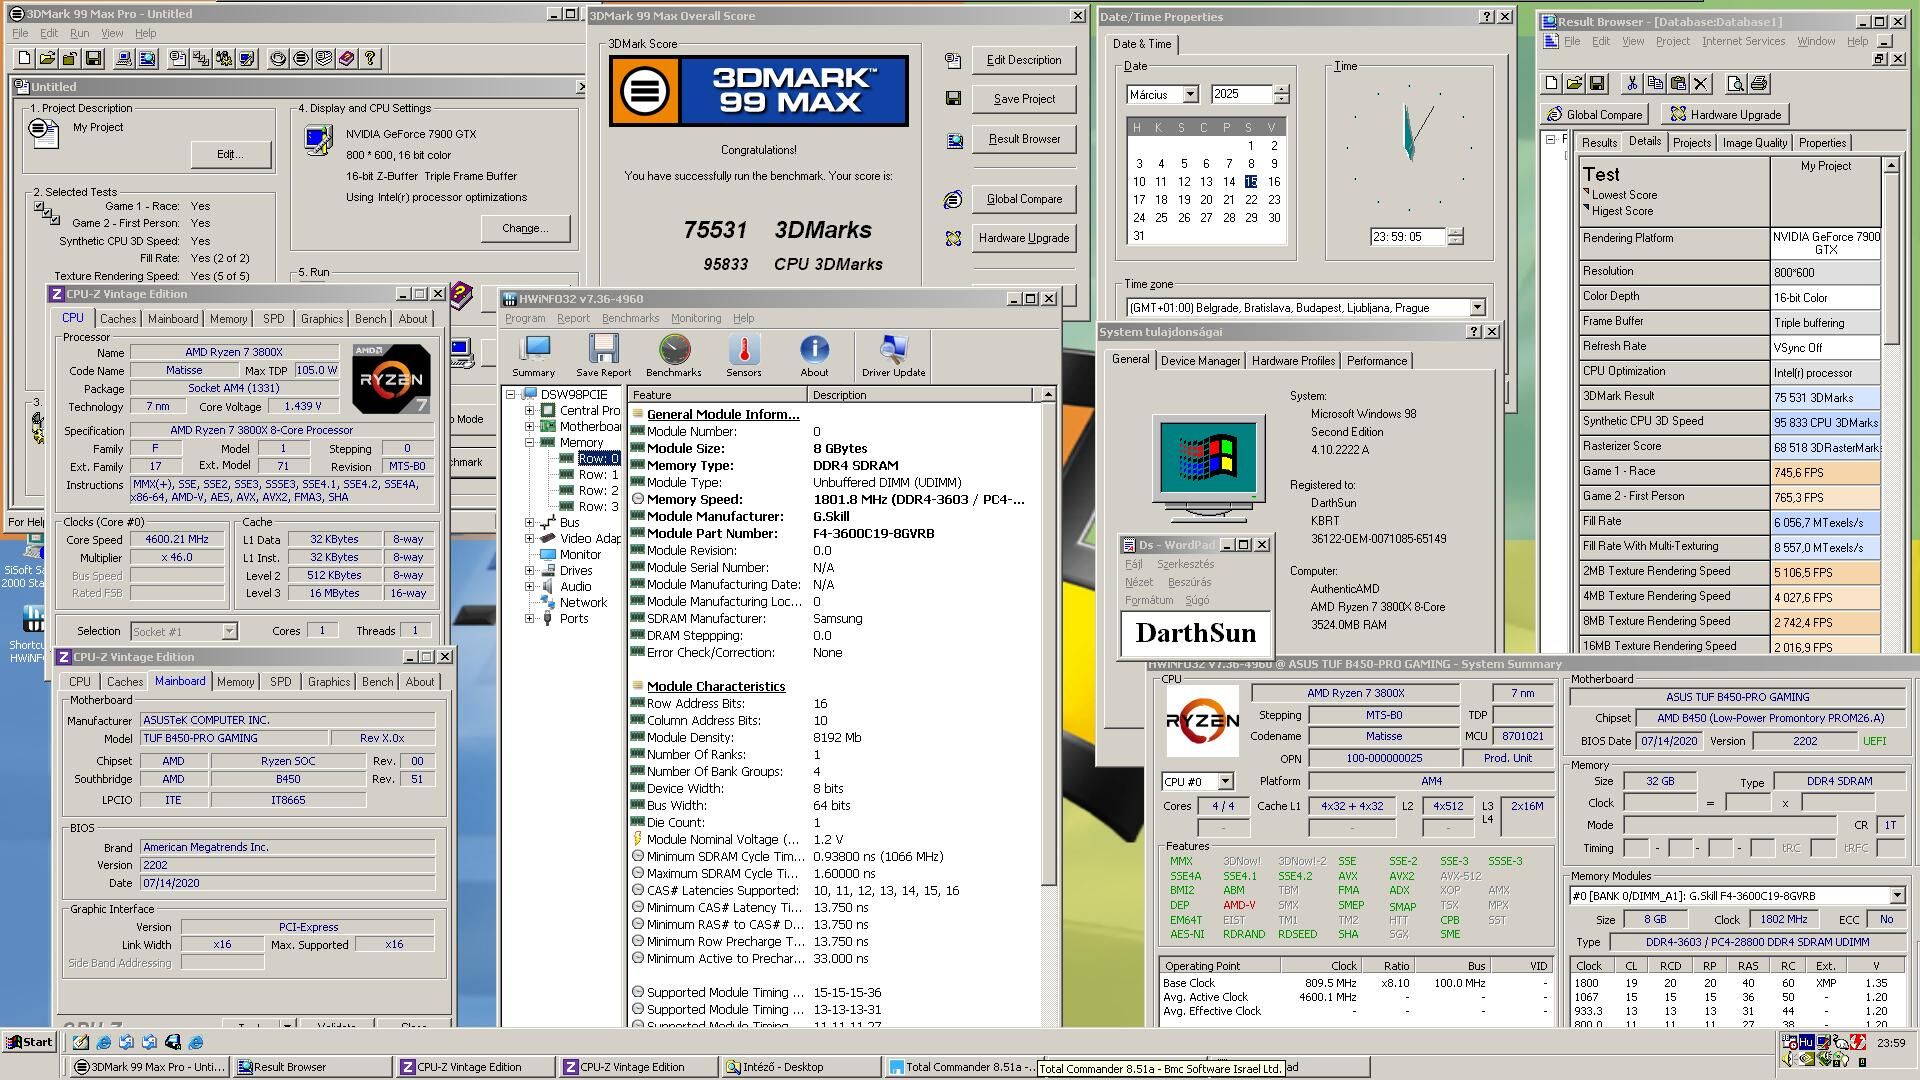Click Result Browser button in score dialog

click(1024, 139)
